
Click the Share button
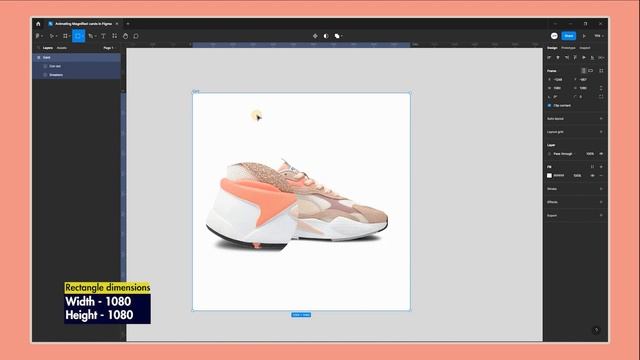[569, 36]
